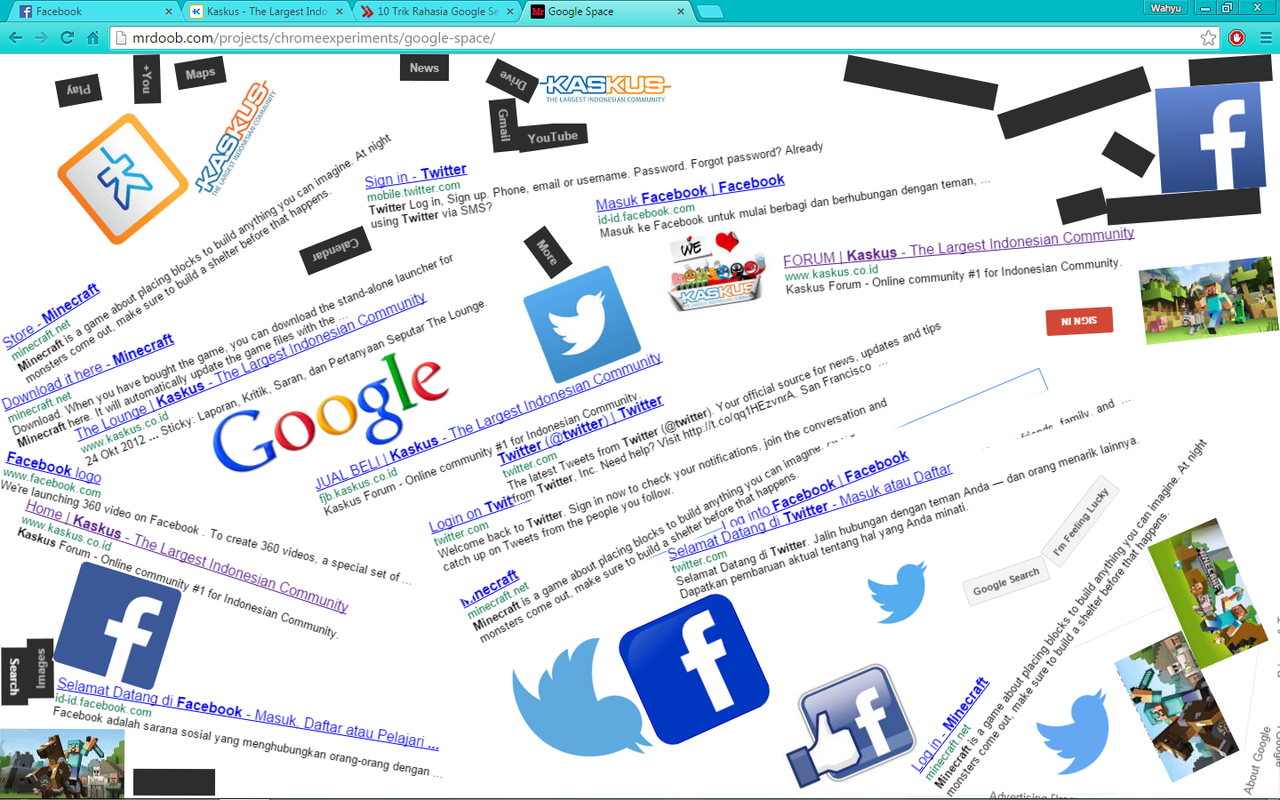Click the bright blue Facebook logo beside the thumbs-up
This screenshot has height=800, width=1280.
coord(694,670)
